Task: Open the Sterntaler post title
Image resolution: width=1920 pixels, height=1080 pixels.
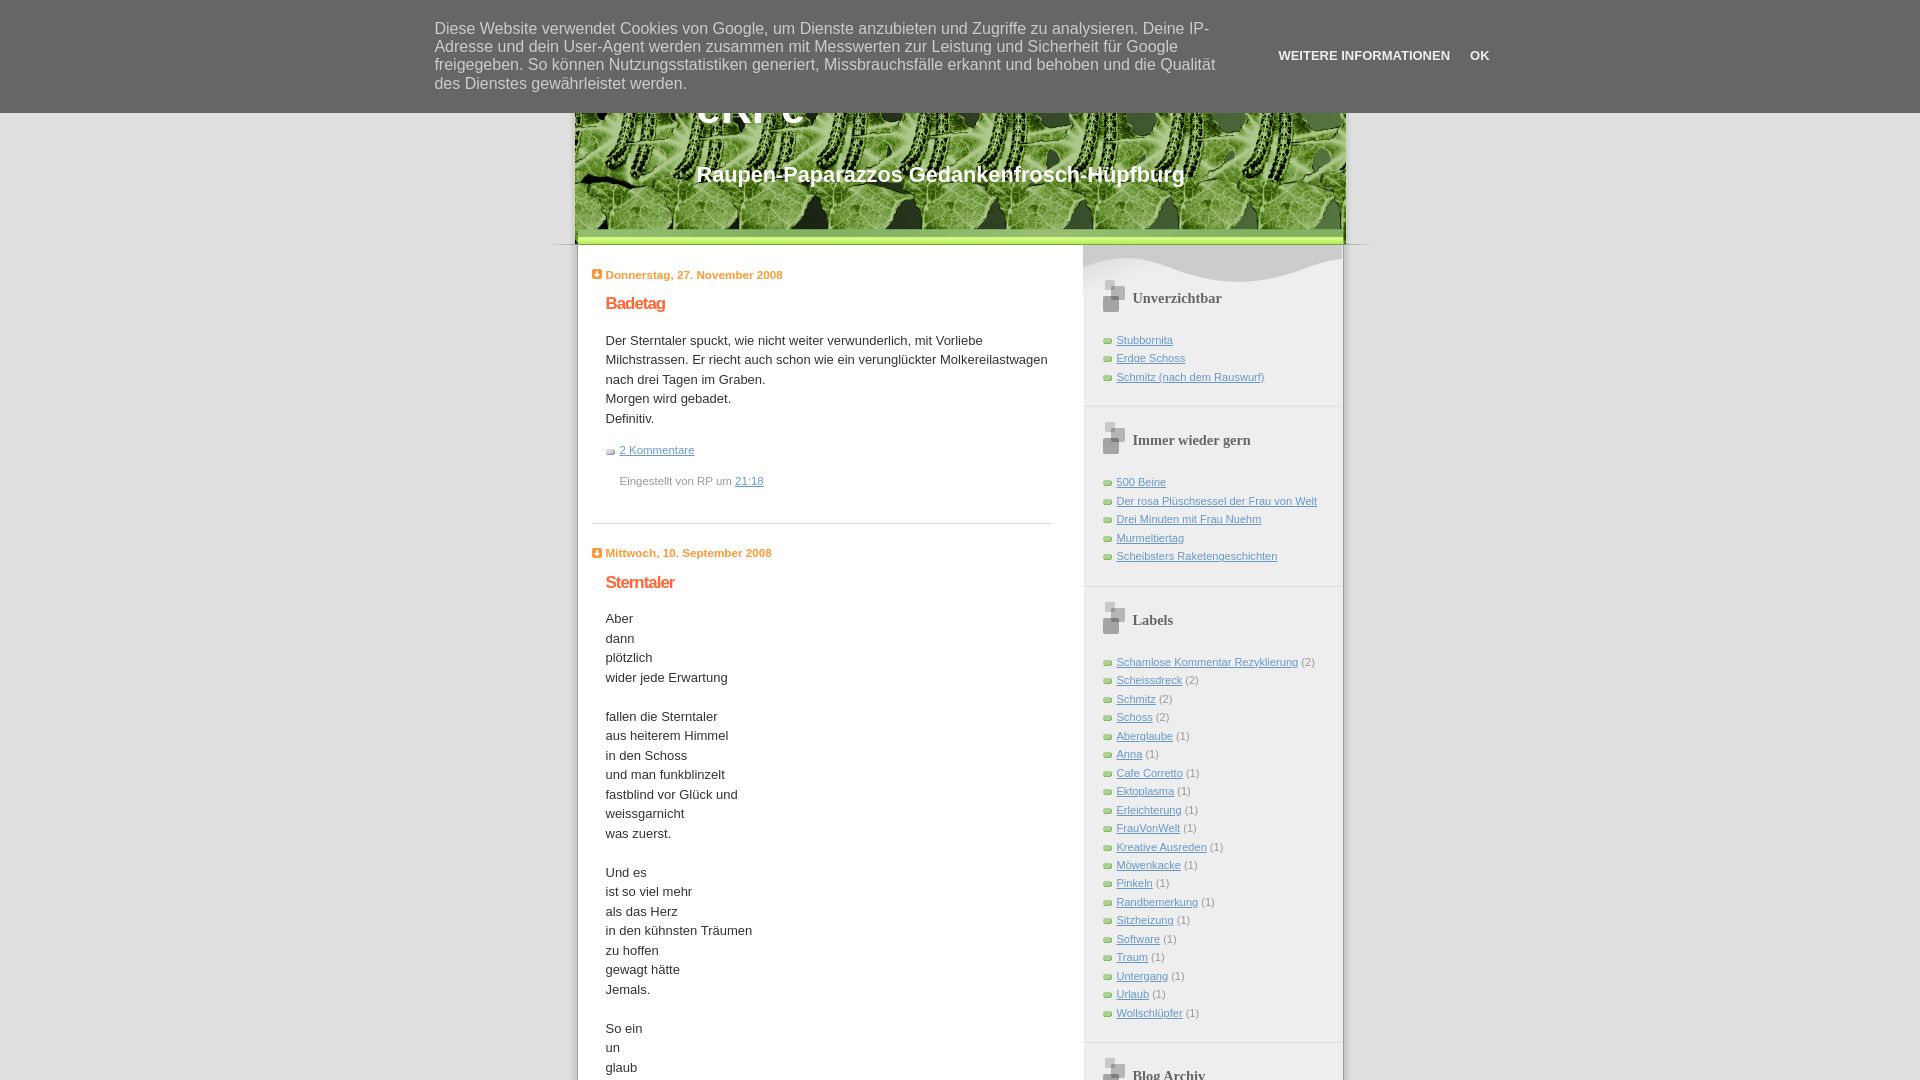Action: click(639, 583)
